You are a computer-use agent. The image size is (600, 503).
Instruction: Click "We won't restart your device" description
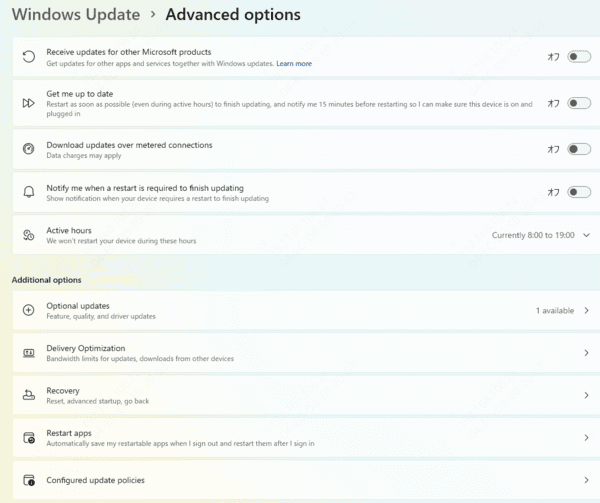click(121, 241)
